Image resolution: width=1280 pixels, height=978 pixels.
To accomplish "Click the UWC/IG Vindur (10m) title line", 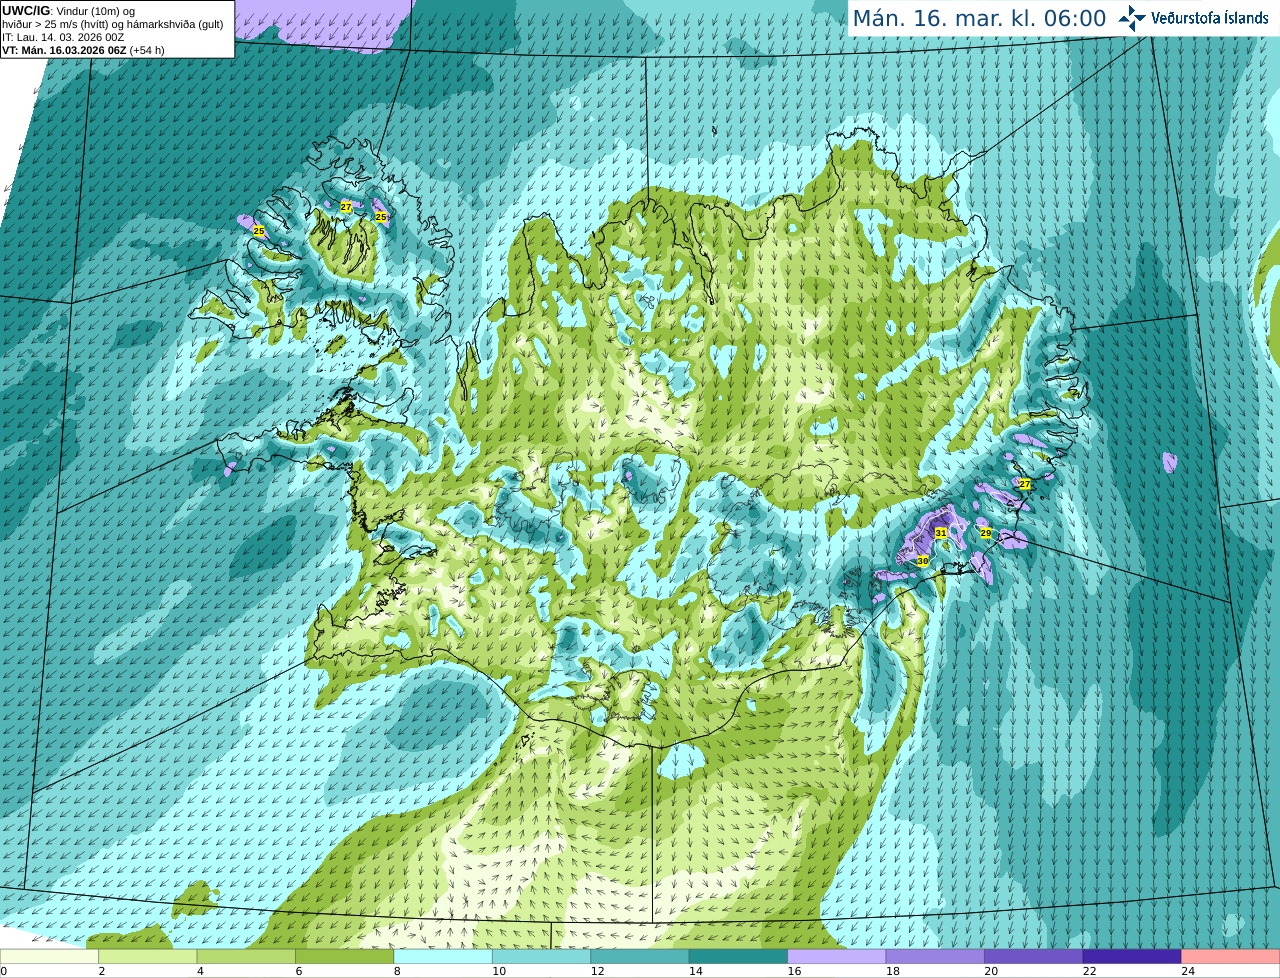I will point(69,10).
